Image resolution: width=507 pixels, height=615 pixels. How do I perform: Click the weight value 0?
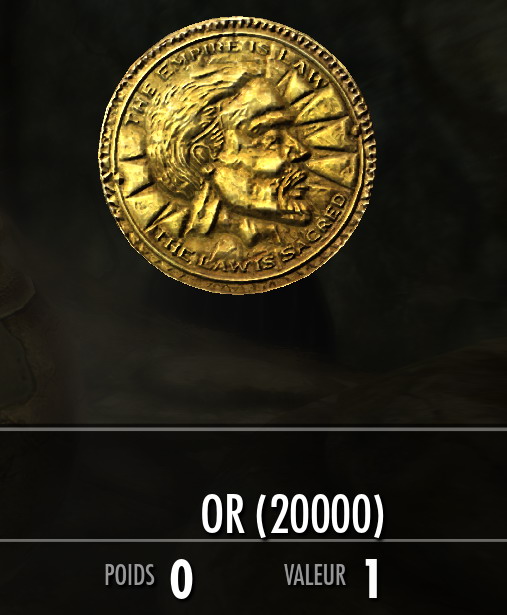181,579
